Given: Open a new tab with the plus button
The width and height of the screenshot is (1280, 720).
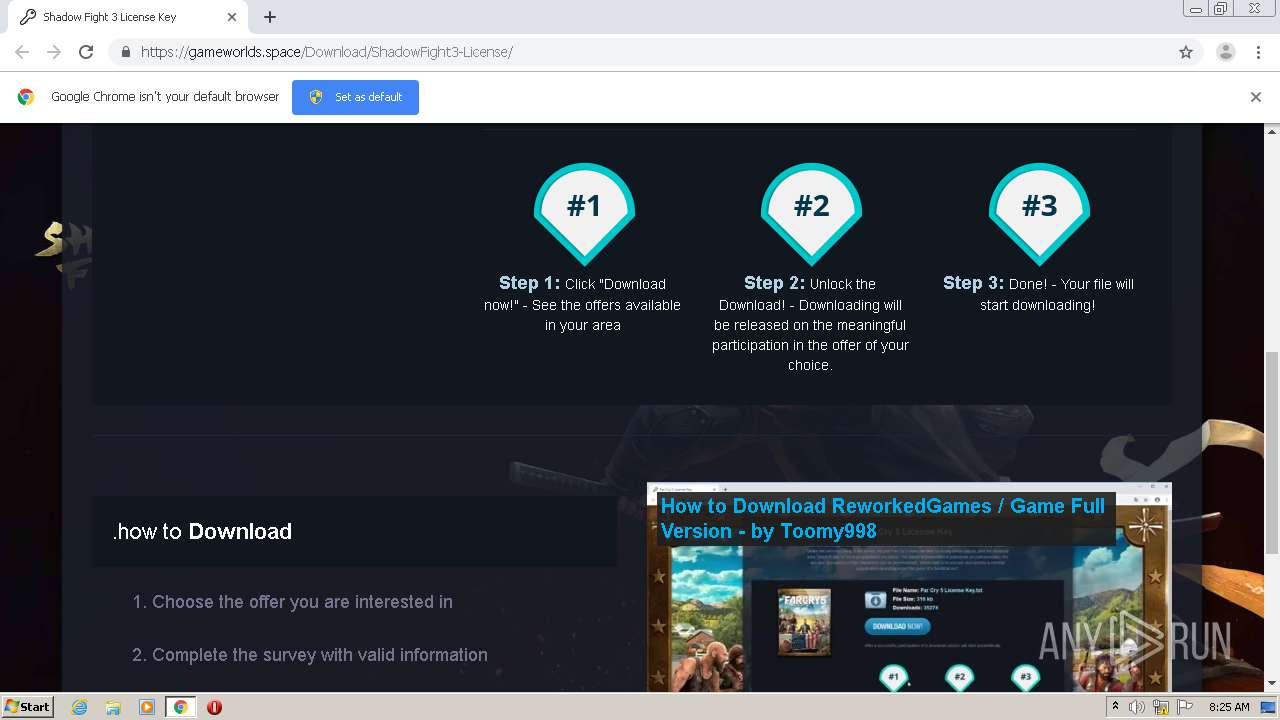Looking at the screenshot, I should click(270, 17).
